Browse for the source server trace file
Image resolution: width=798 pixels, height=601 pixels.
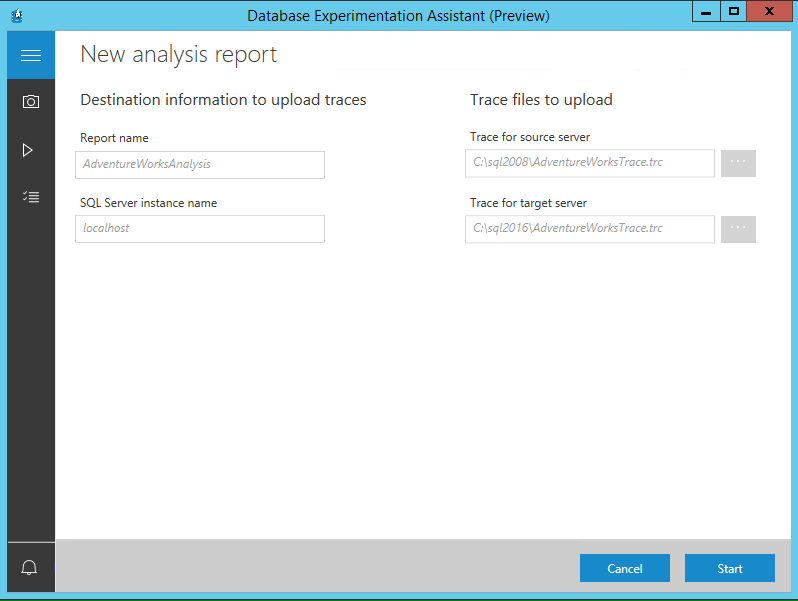pos(738,163)
